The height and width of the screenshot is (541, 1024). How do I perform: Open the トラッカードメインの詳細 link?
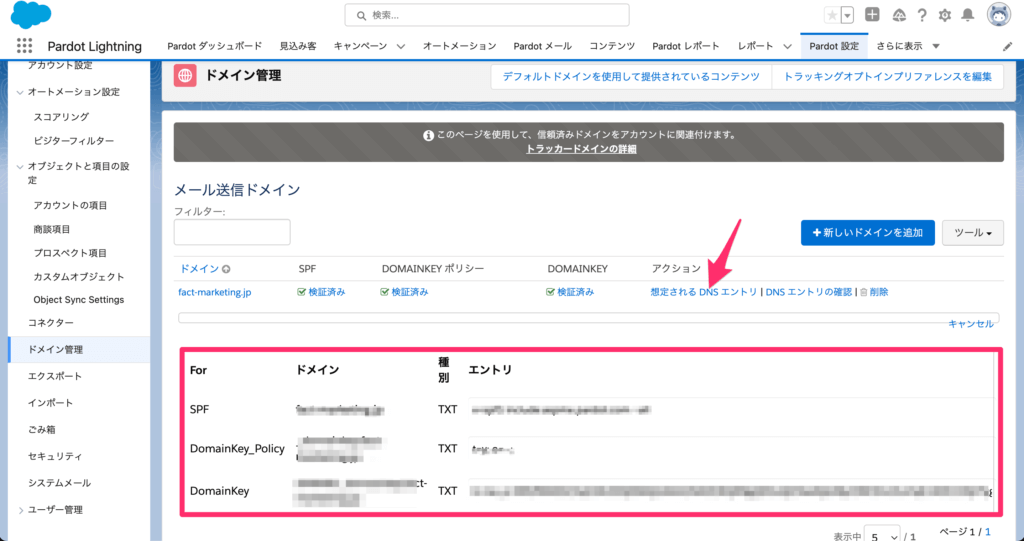[x=581, y=149]
